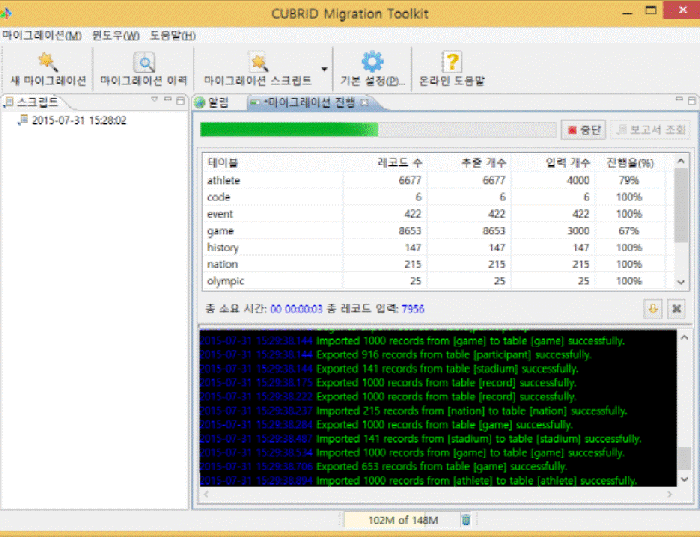
Task: Open migration history (마이그레이션 이력)
Action: (143, 68)
